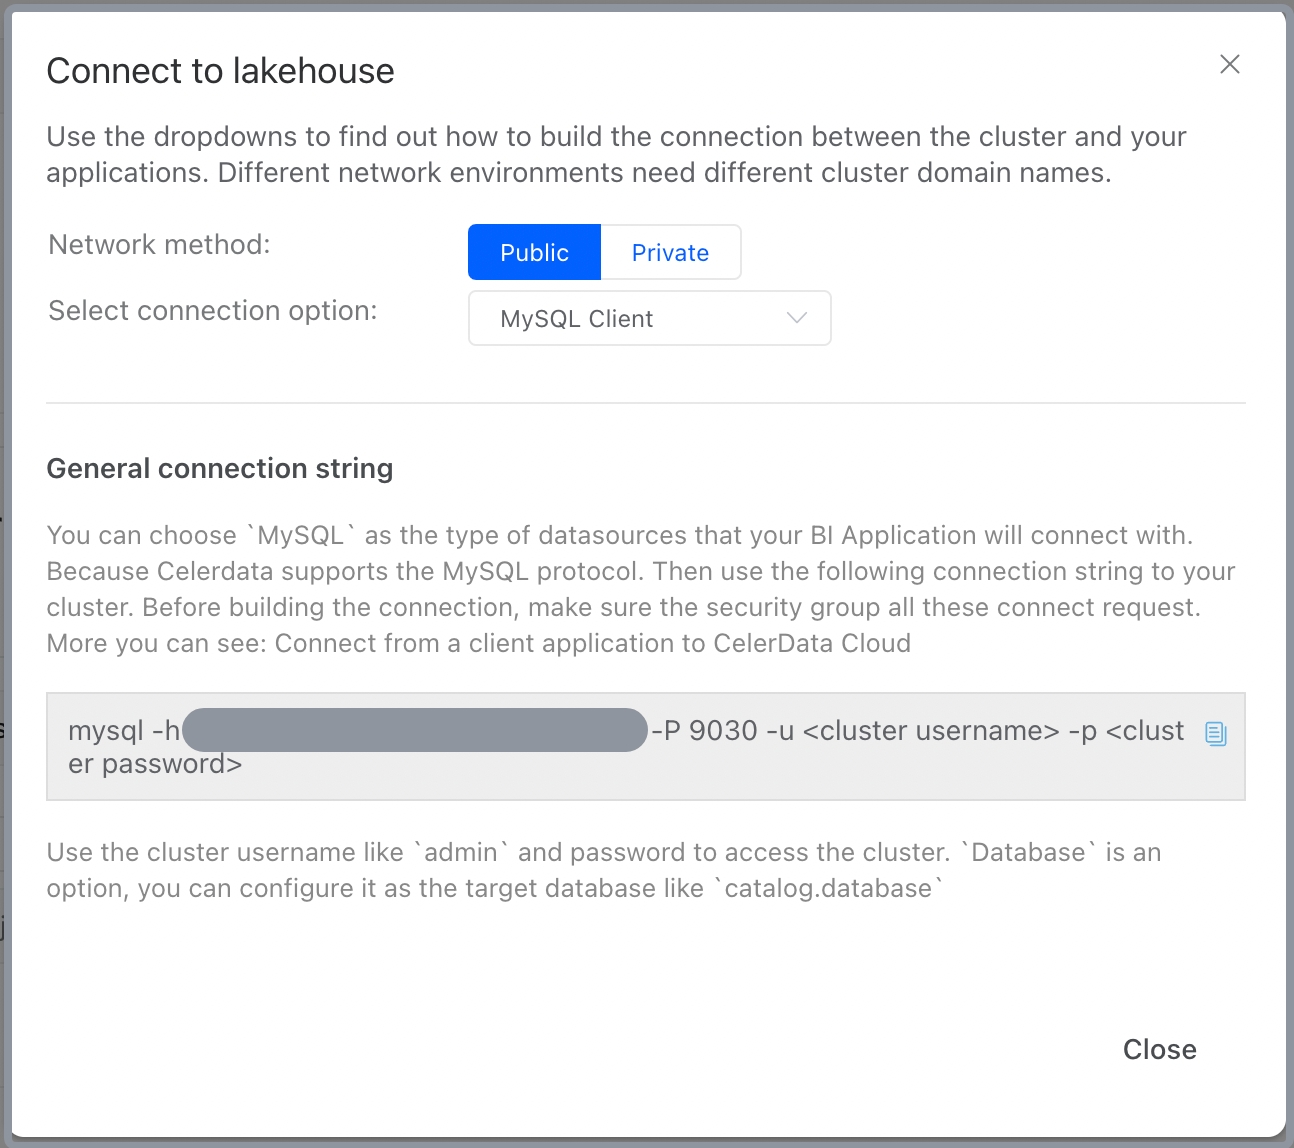Click the '<cluster username>' placeholder text
The width and height of the screenshot is (1294, 1148).
[930, 731]
